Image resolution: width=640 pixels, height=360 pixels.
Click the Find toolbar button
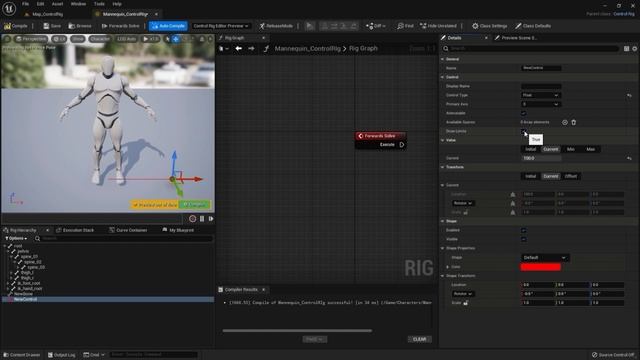point(405,26)
